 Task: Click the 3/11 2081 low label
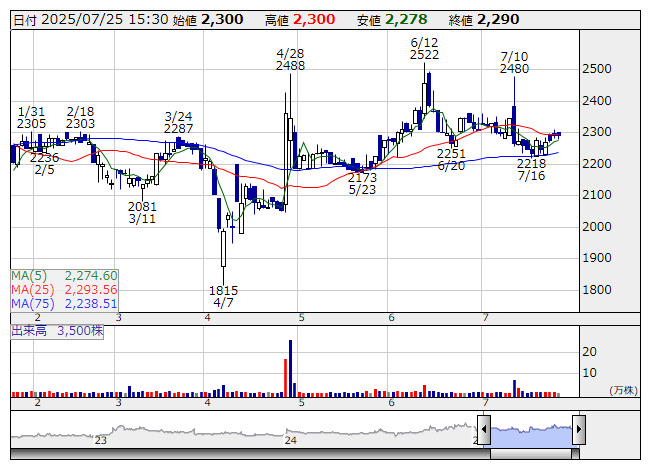tap(142, 213)
